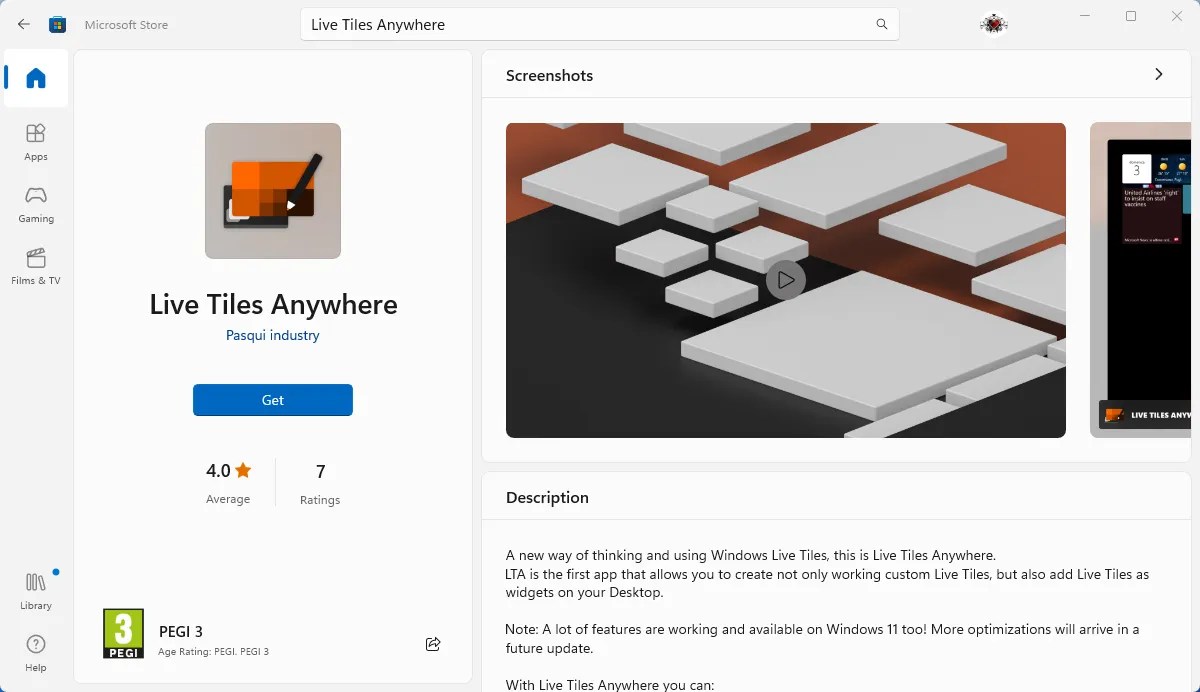
Task: View the 7 Ratings
Action: [x=319, y=481]
